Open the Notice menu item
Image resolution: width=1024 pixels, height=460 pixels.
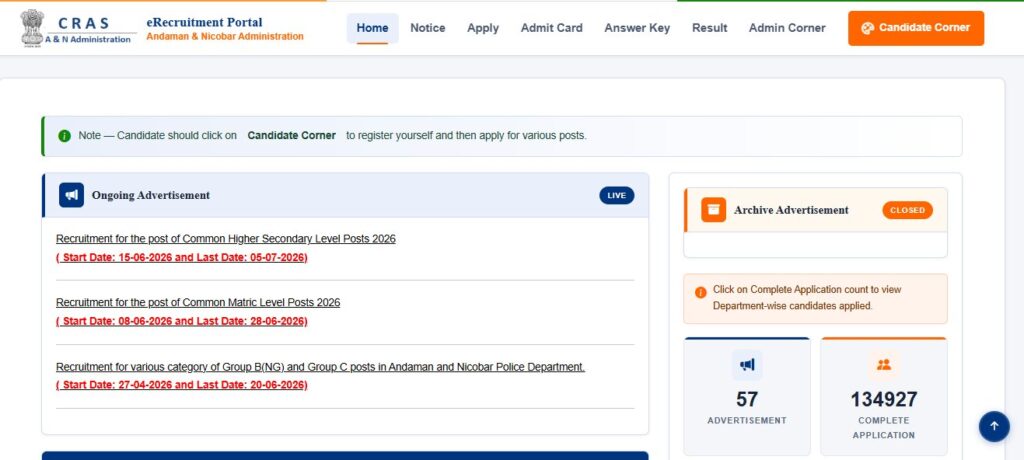428,28
